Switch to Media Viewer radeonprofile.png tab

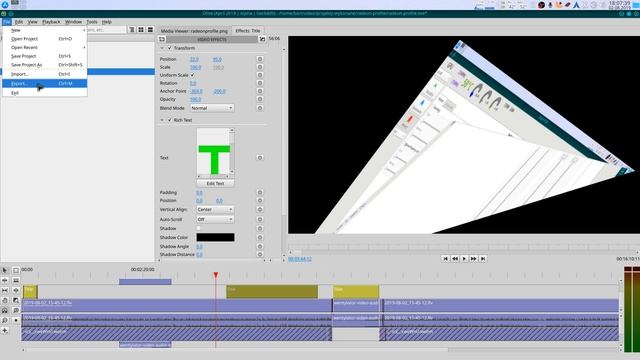(194, 31)
